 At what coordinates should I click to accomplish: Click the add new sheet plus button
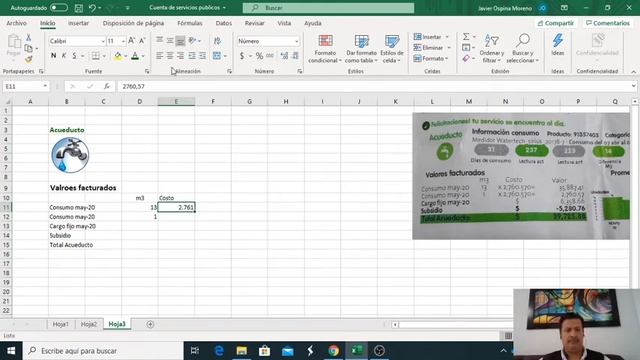150,324
